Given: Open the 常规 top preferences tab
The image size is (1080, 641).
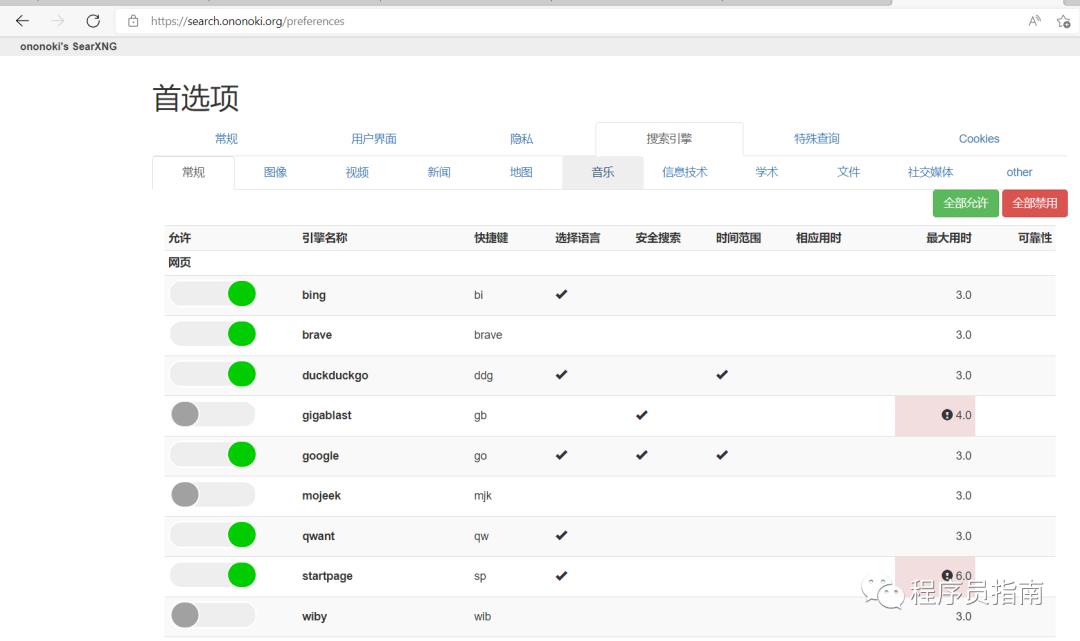Looking at the screenshot, I should [x=226, y=138].
